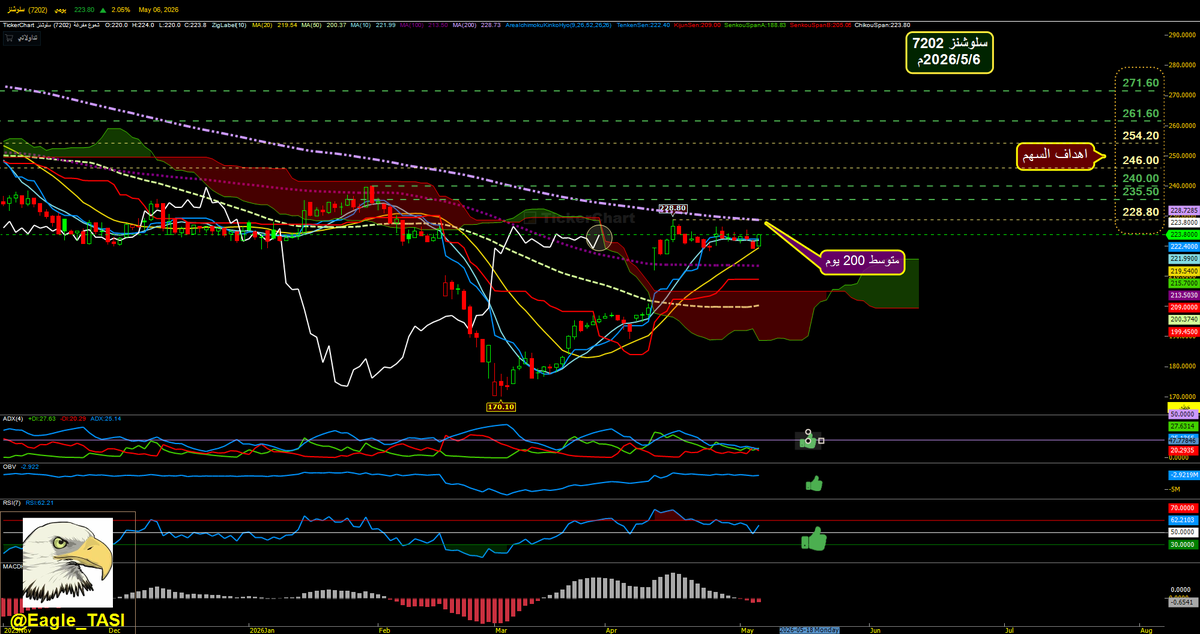1200x634 pixels.
Task: Select the ZigLabel(10) indicator label
Action: click(x=229, y=25)
